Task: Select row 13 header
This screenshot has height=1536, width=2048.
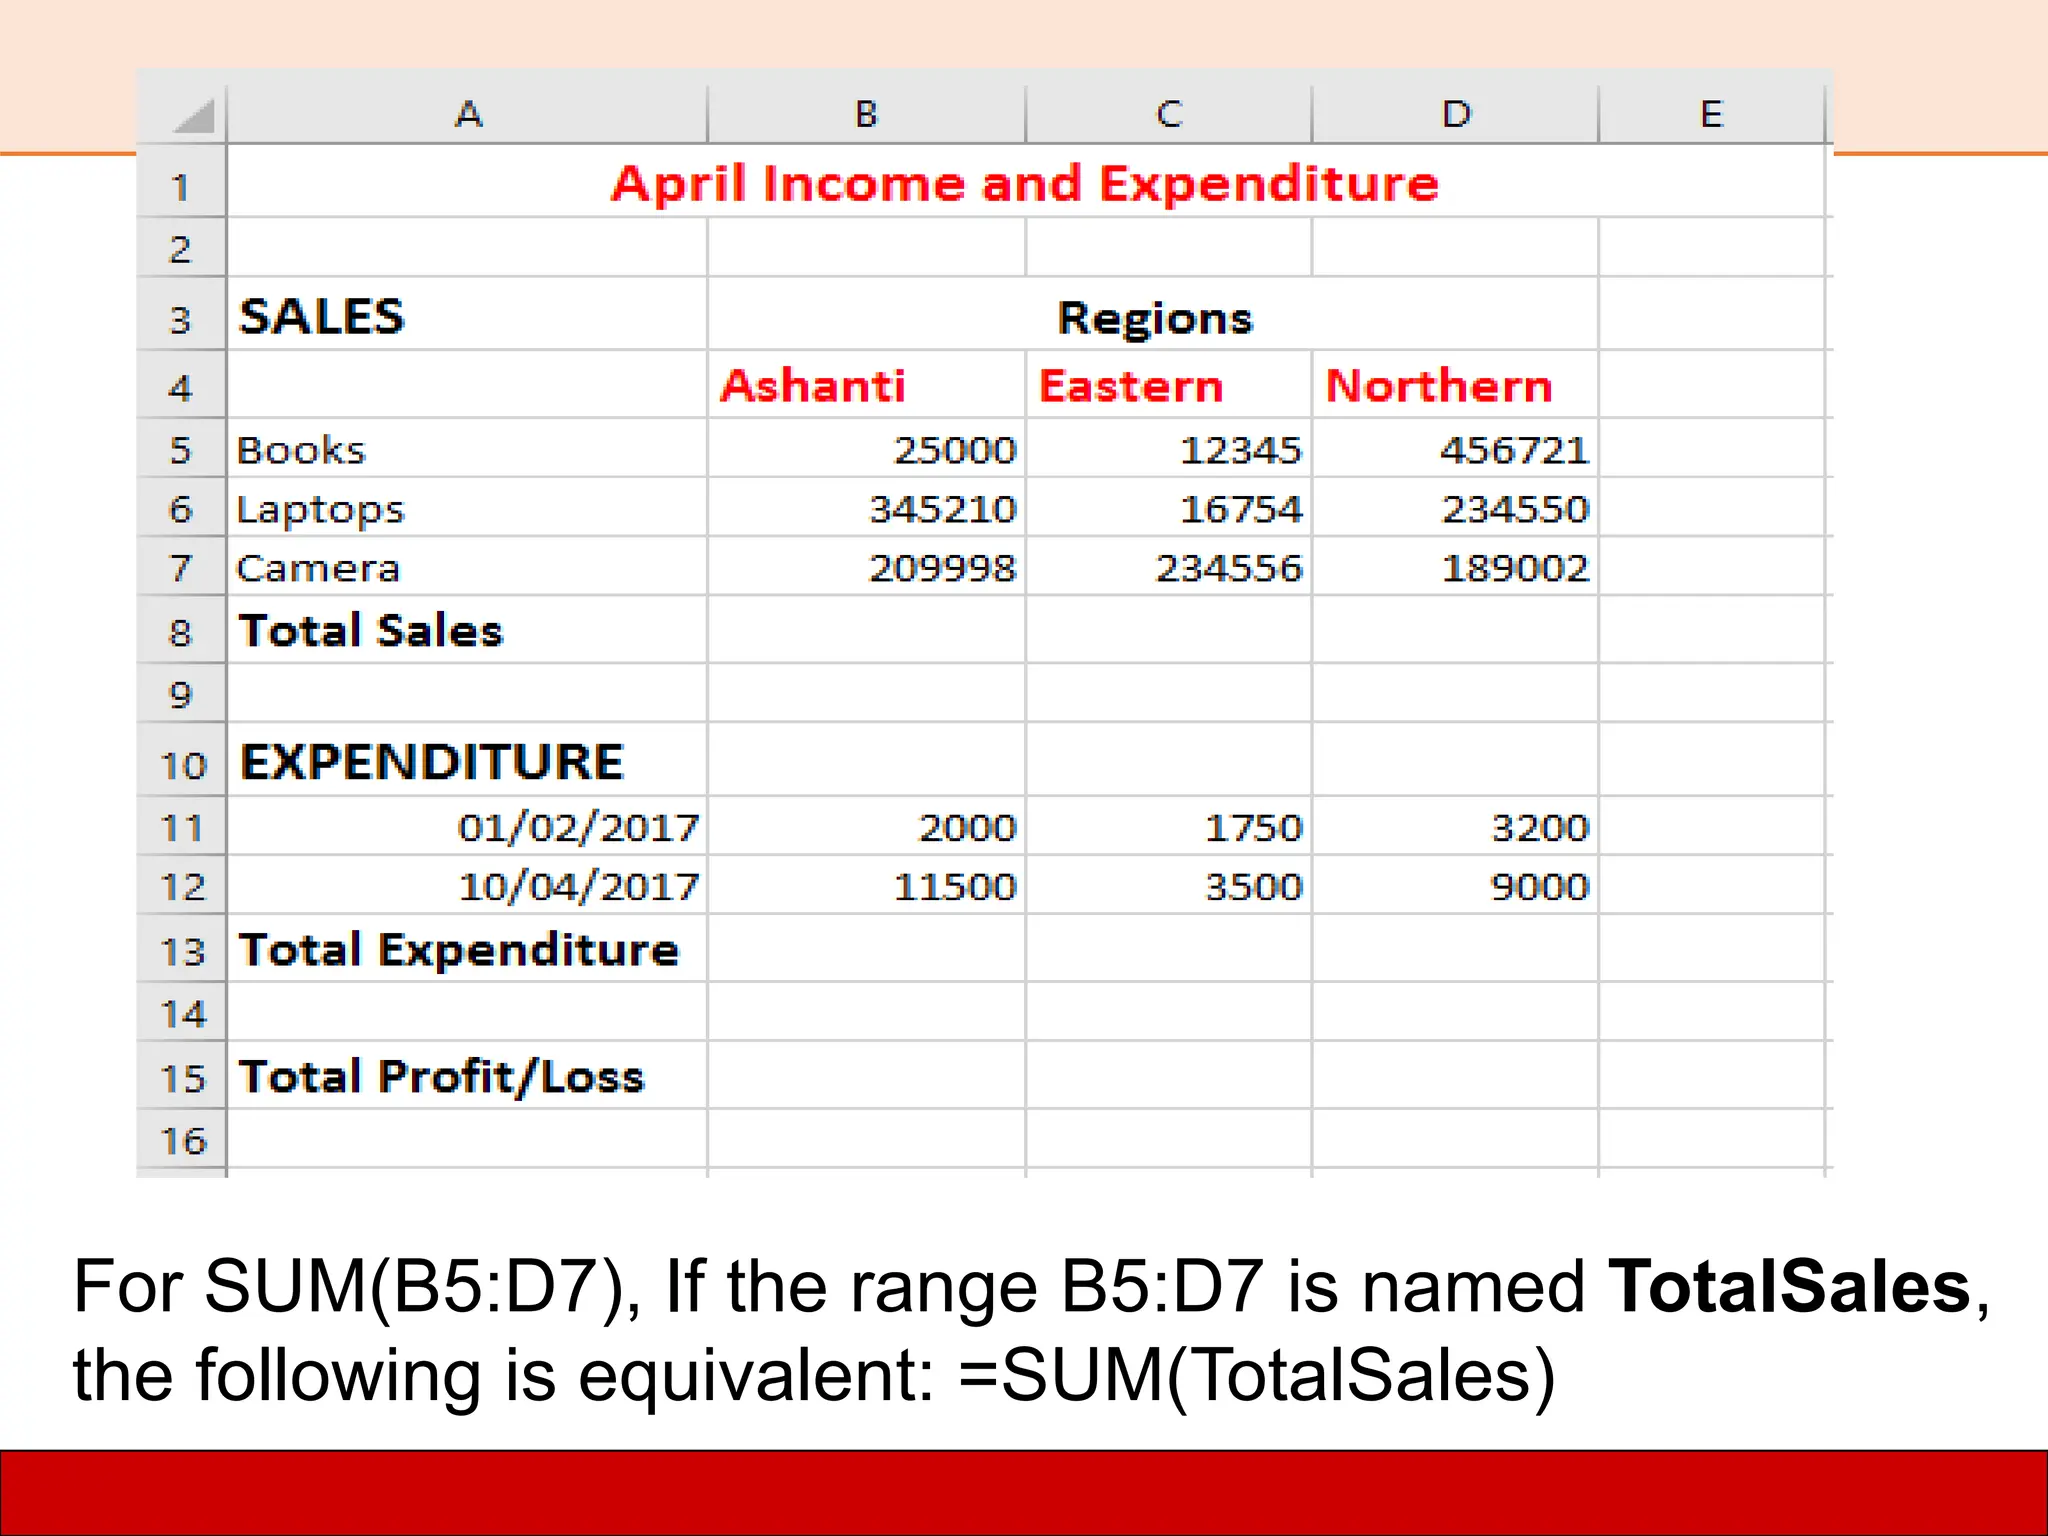Action: coord(181,948)
